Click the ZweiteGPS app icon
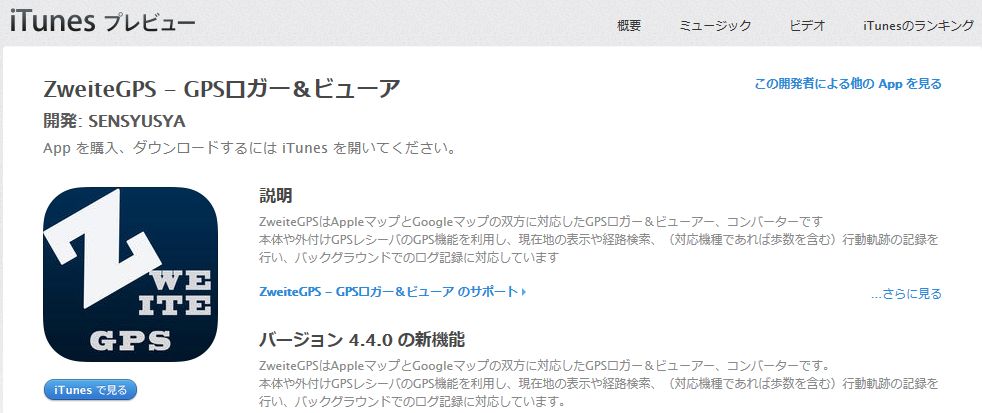Image resolution: width=982 pixels, height=413 pixels. (x=130, y=274)
